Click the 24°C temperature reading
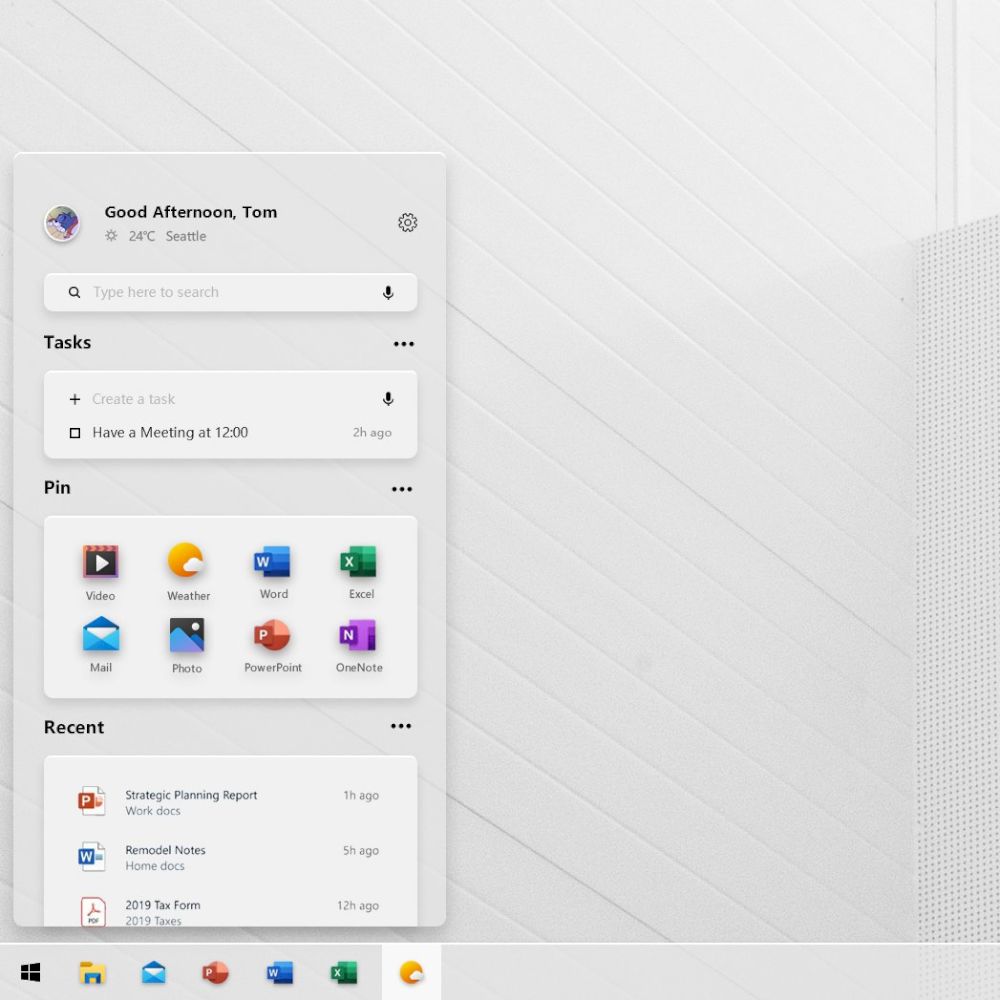Screen dimensions: 1000x1000 tap(142, 236)
